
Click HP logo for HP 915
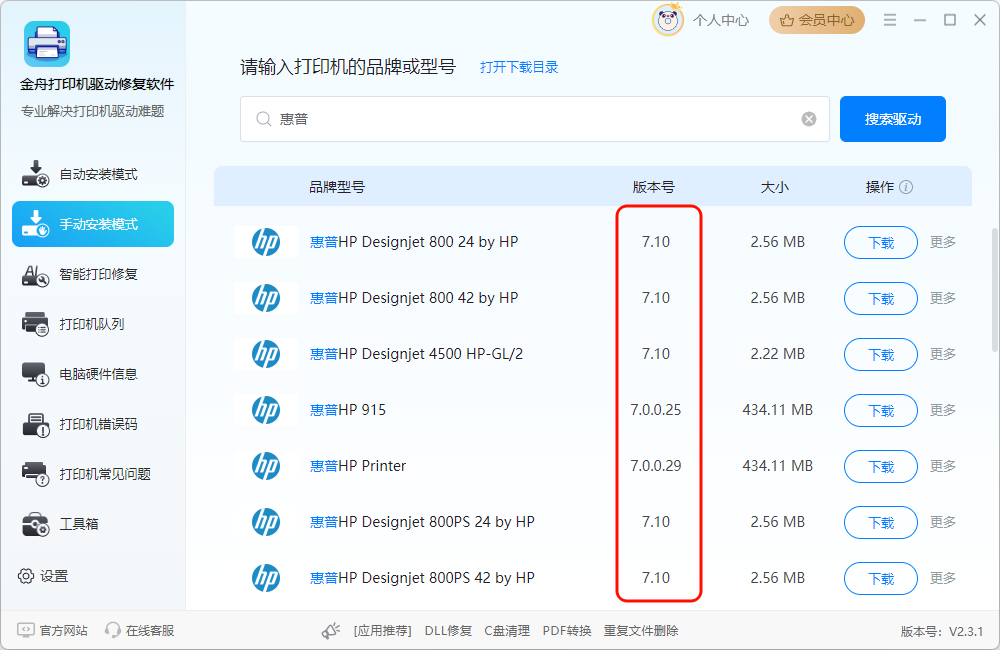[x=266, y=410]
